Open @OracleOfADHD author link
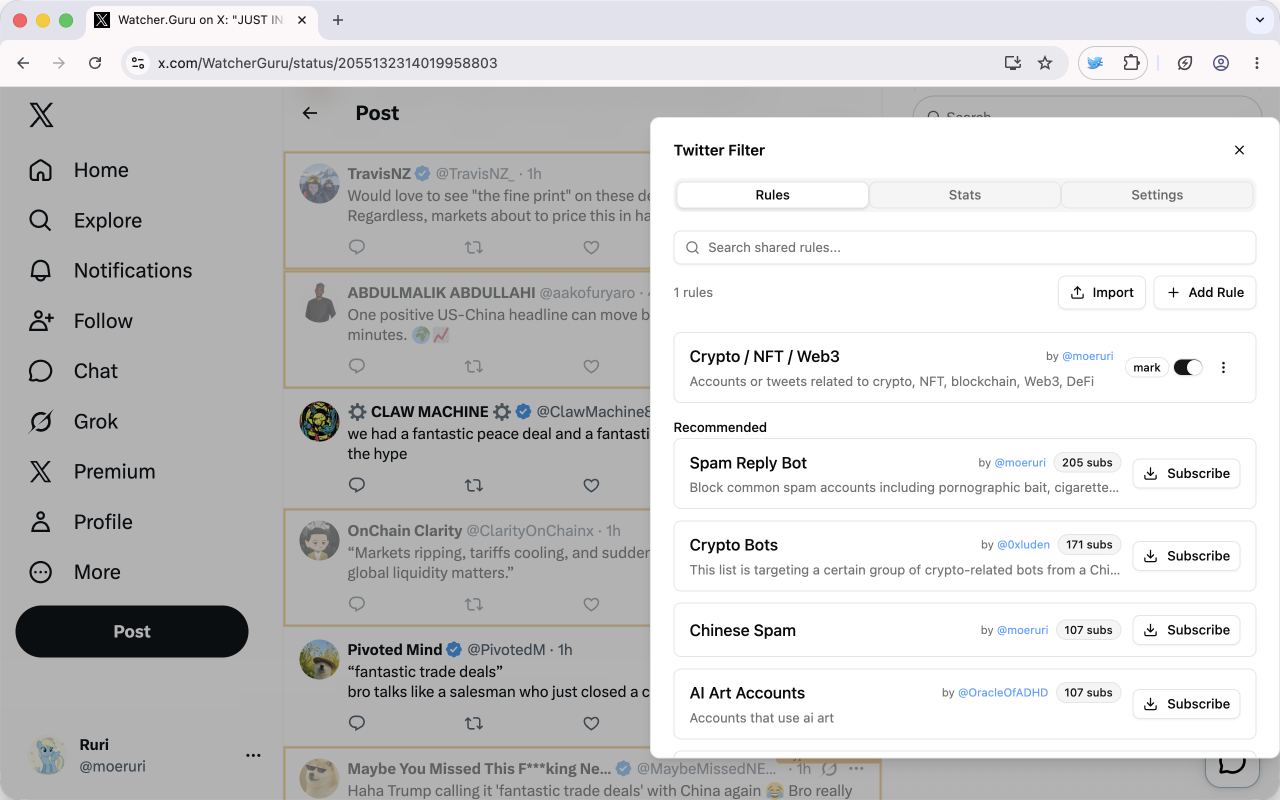1280x800 pixels. [1003, 693]
